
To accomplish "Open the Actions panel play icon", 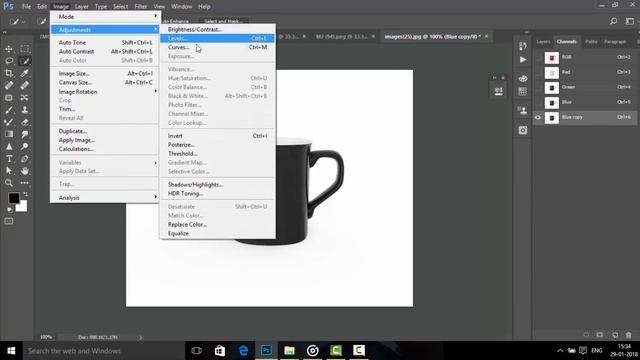I will coord(523,60).
